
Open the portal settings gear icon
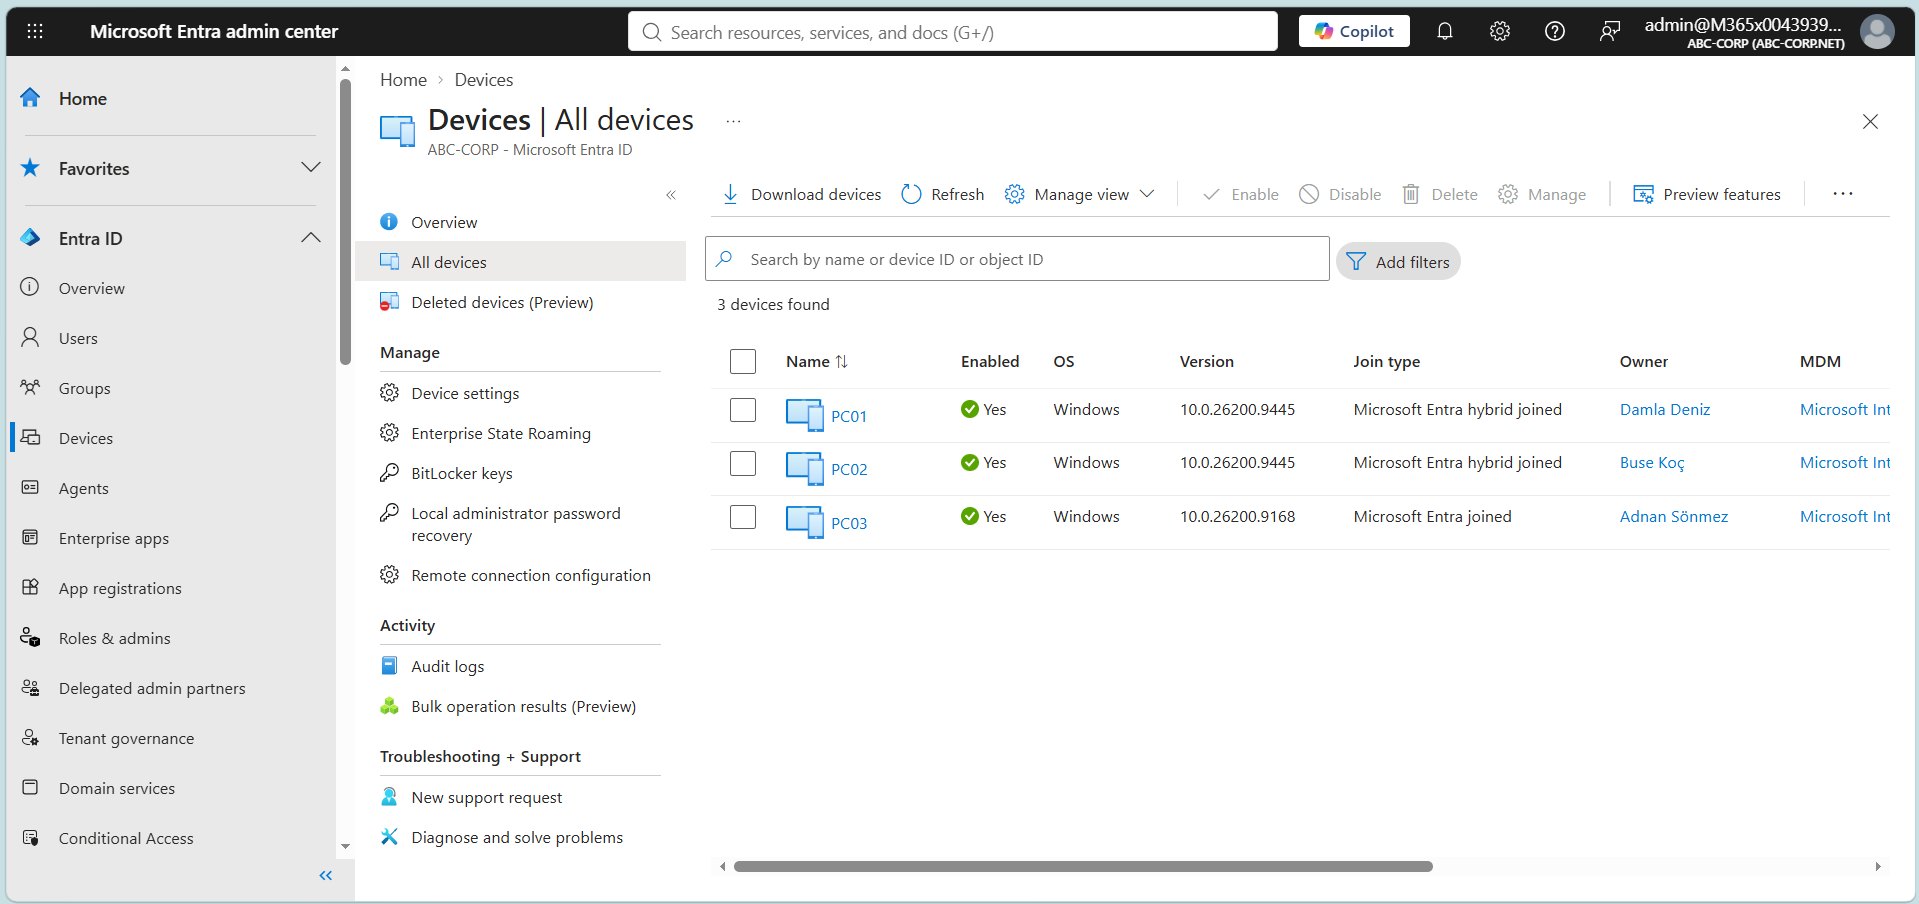click(1499, 31)
